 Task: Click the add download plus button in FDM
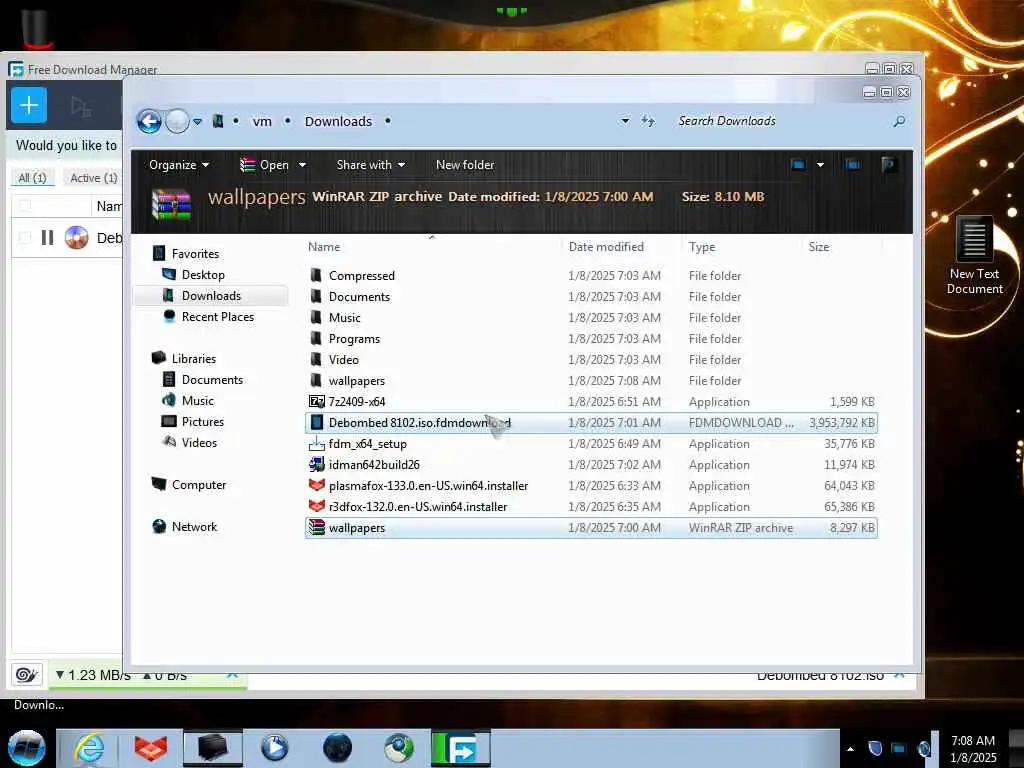(29, 105)
